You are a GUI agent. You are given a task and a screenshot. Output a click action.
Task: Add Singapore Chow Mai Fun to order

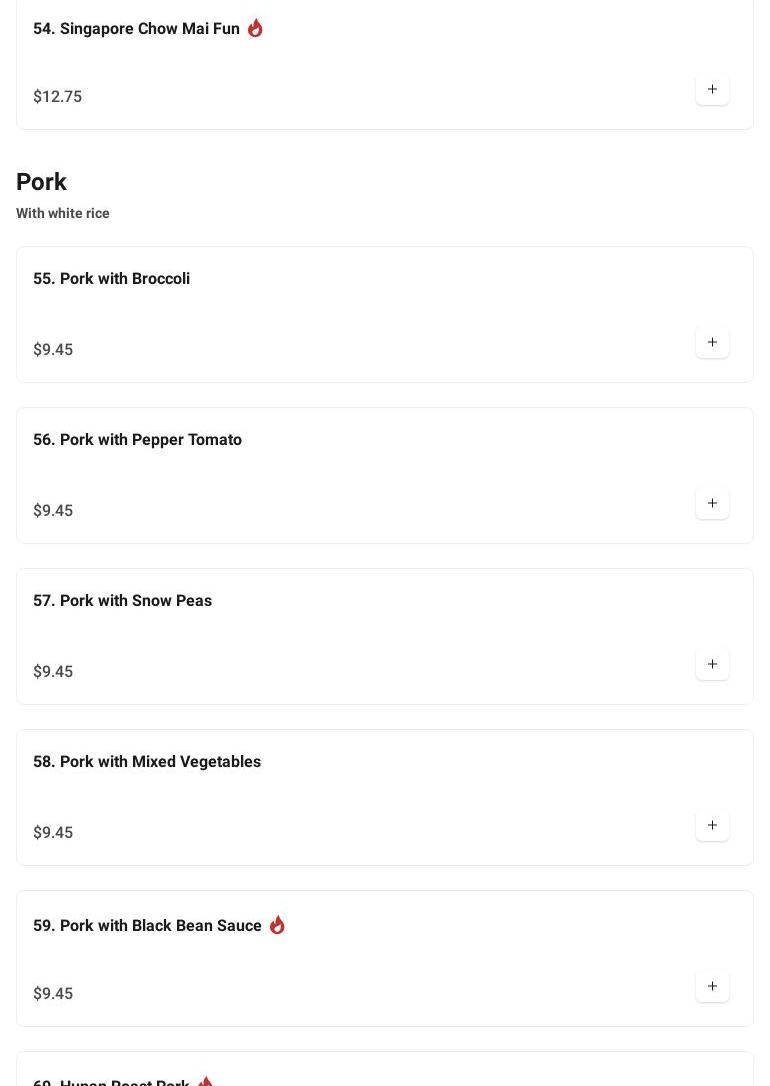(712, 90)
